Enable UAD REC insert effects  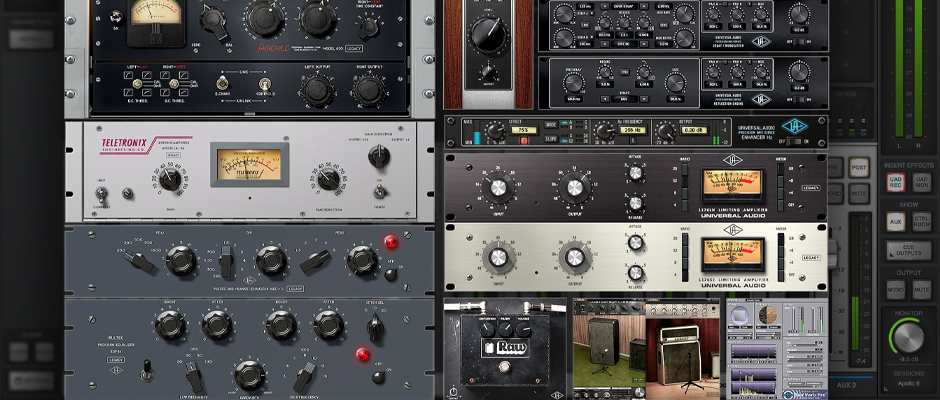pyautogui.click(x=896, y=182)
